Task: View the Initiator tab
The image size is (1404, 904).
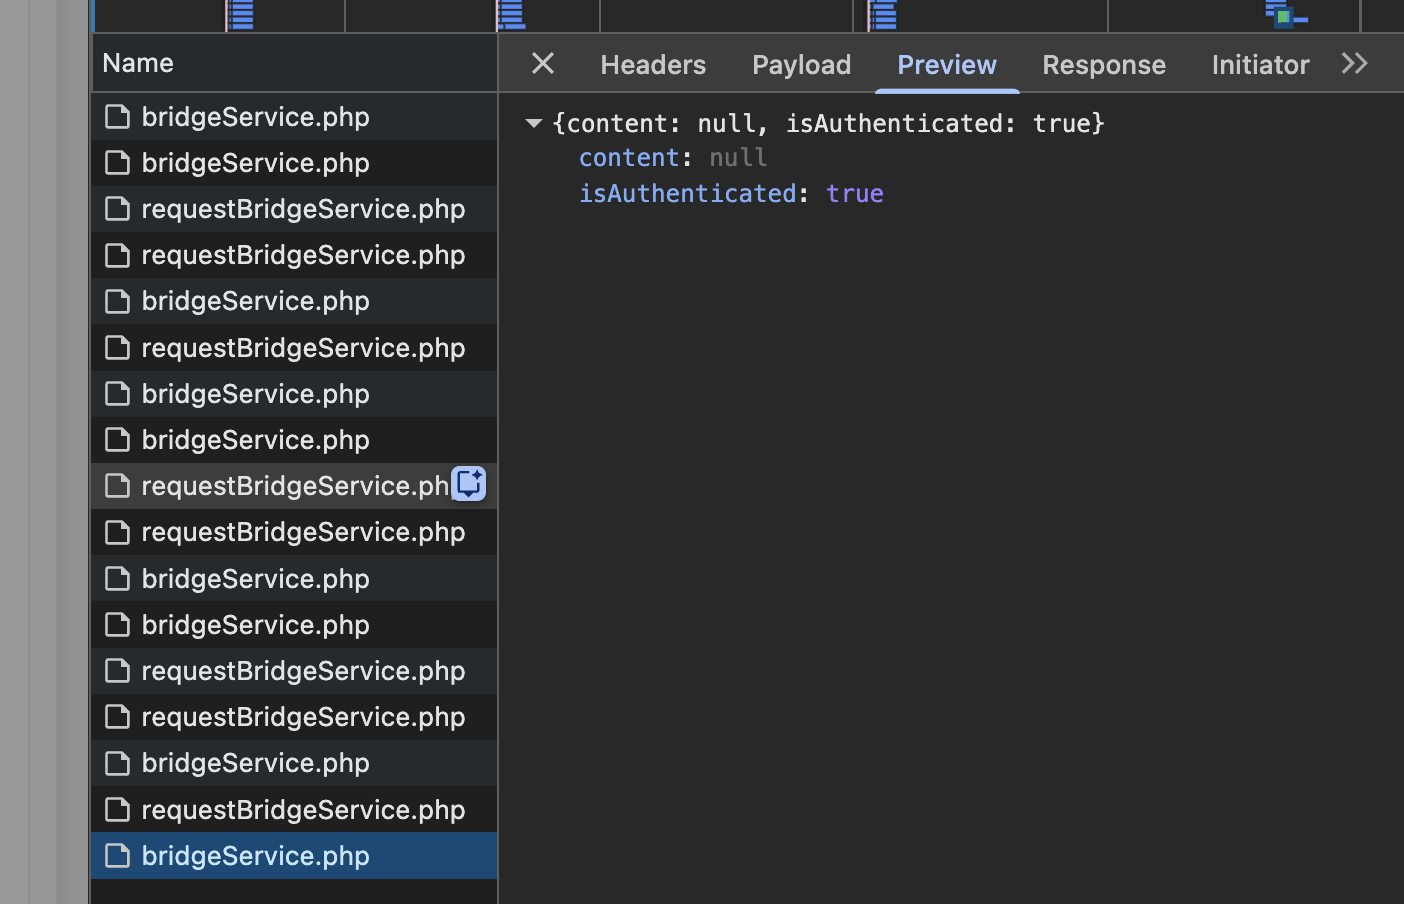Action: tap(1260, 65)
